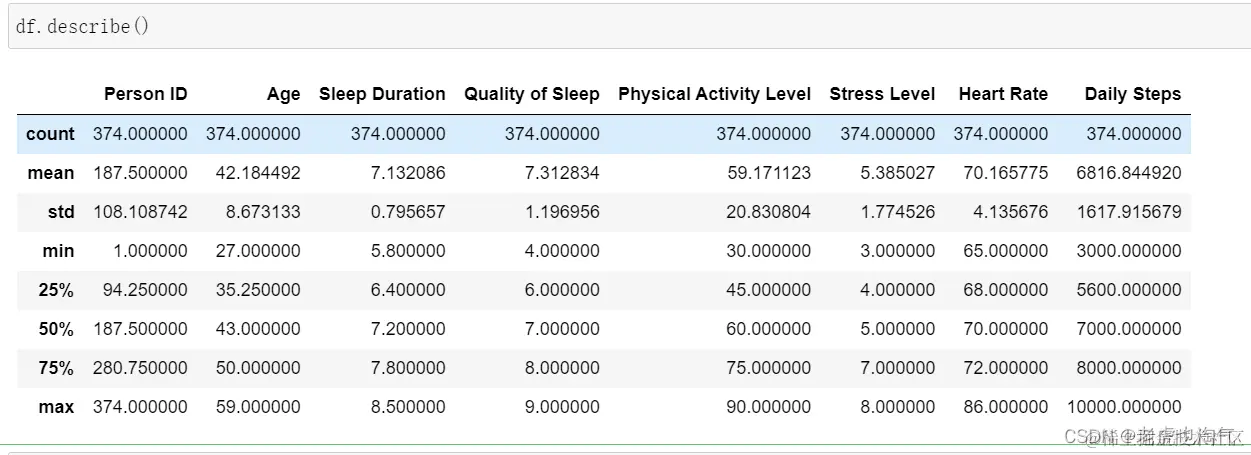Click 50% Age value 43.000000
This screenshot has height=455, width=1251.
pyautogui.click(x=258, y=329)
